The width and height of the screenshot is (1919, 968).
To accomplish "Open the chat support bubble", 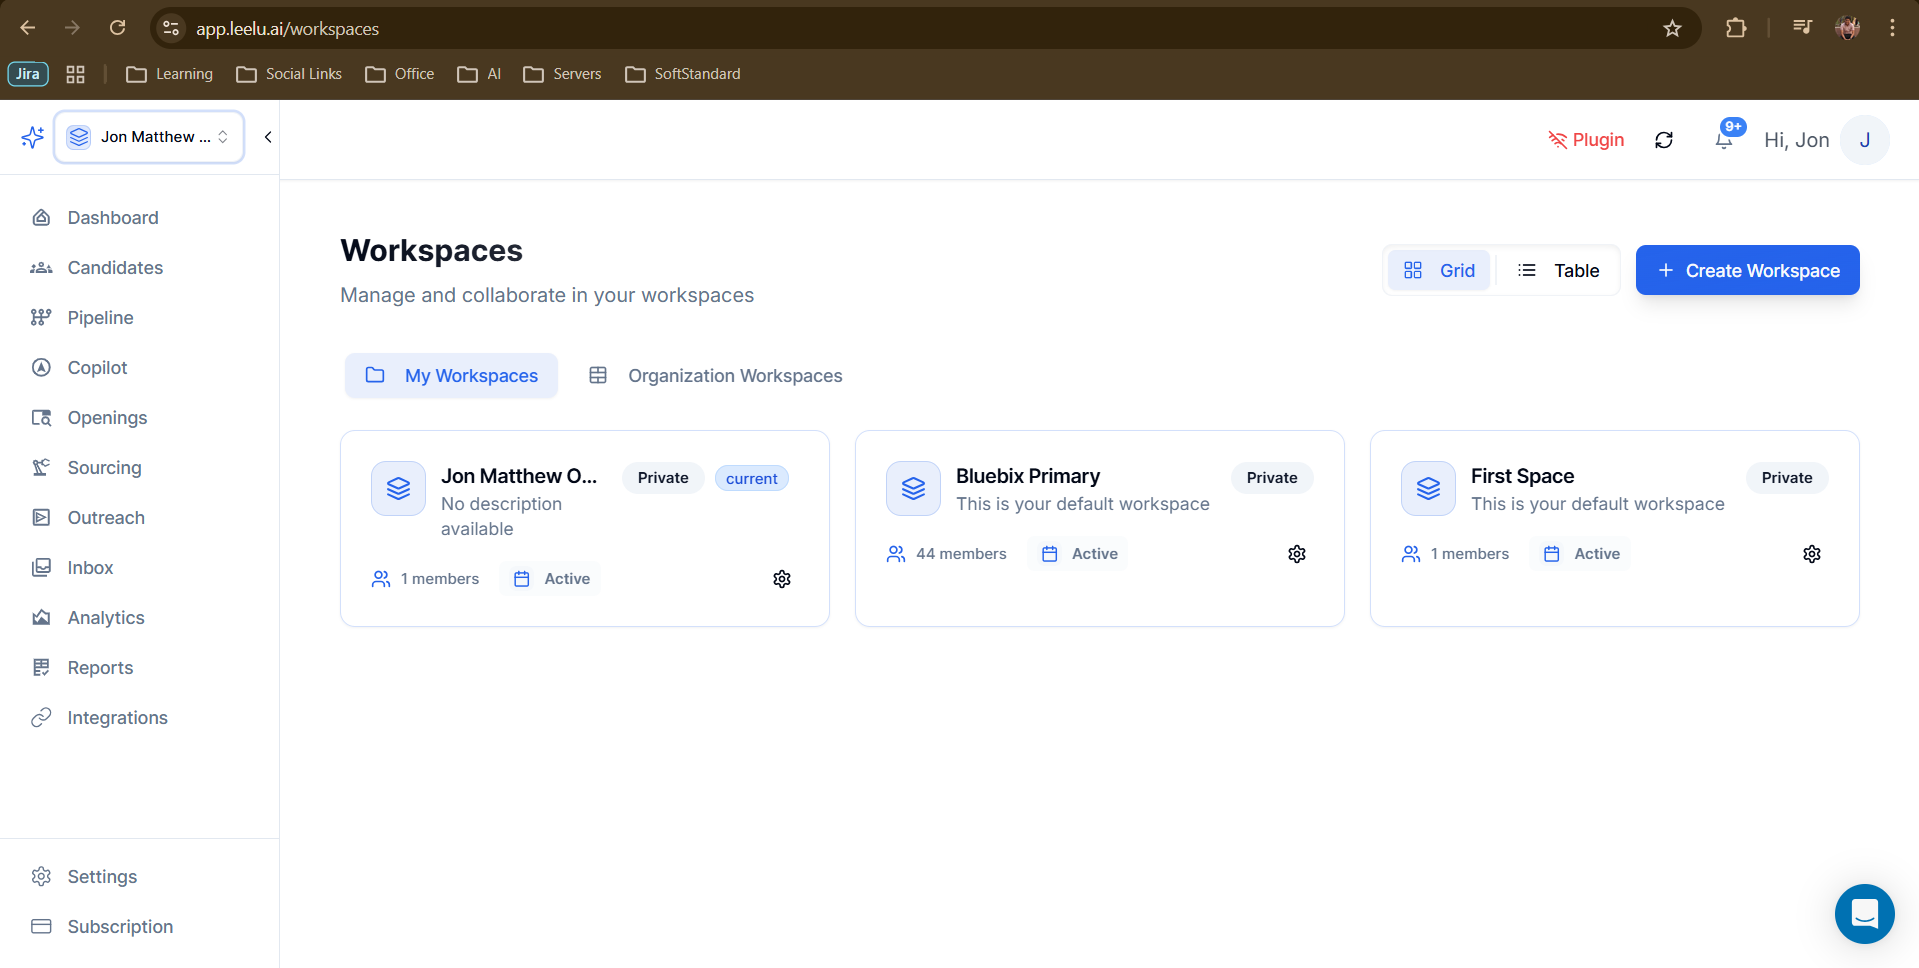I will pos(1864,913).
